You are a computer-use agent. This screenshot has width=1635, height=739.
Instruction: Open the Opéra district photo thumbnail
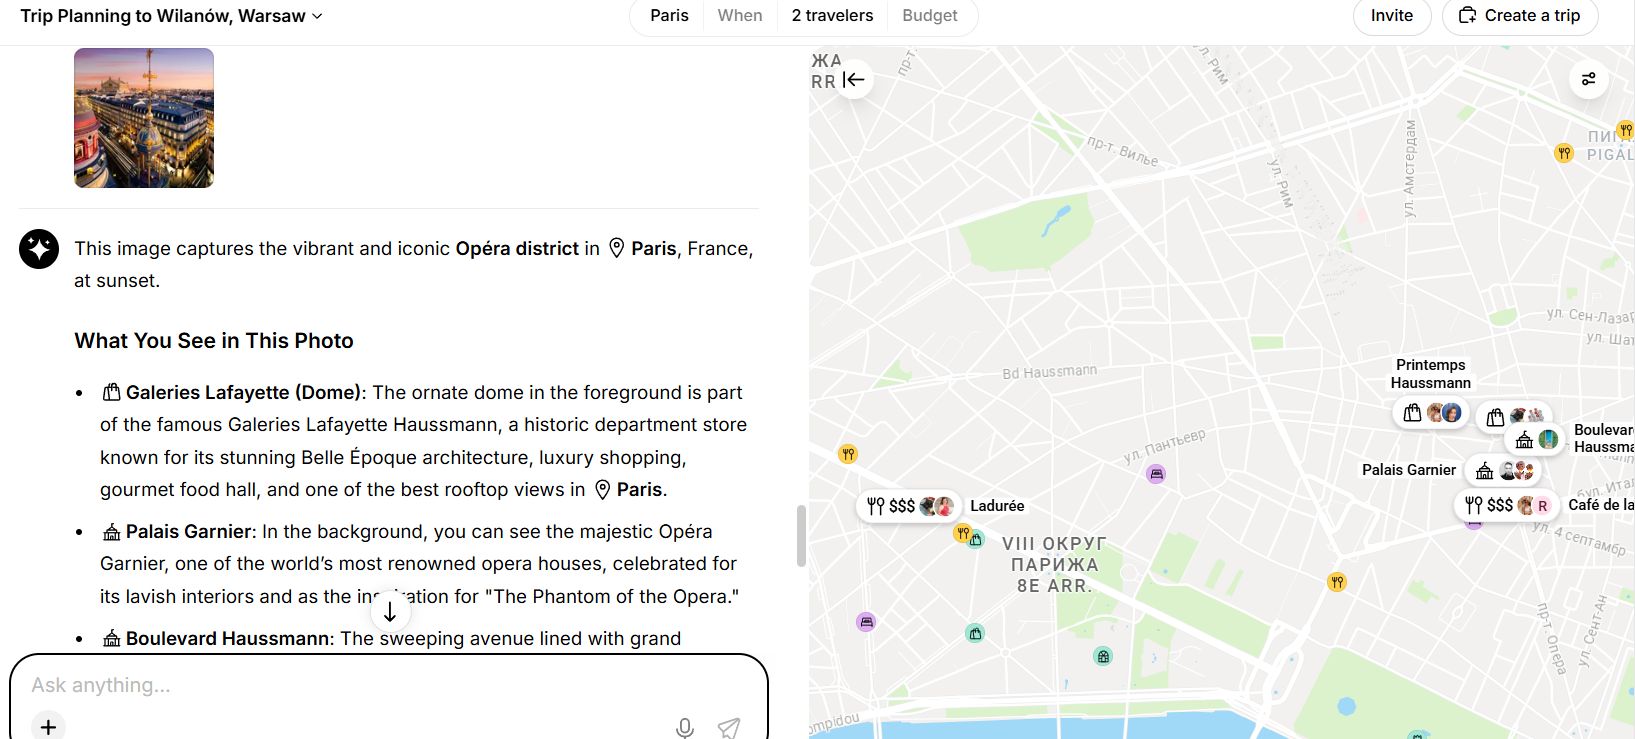pyautogui.click(x=144, y=118)
